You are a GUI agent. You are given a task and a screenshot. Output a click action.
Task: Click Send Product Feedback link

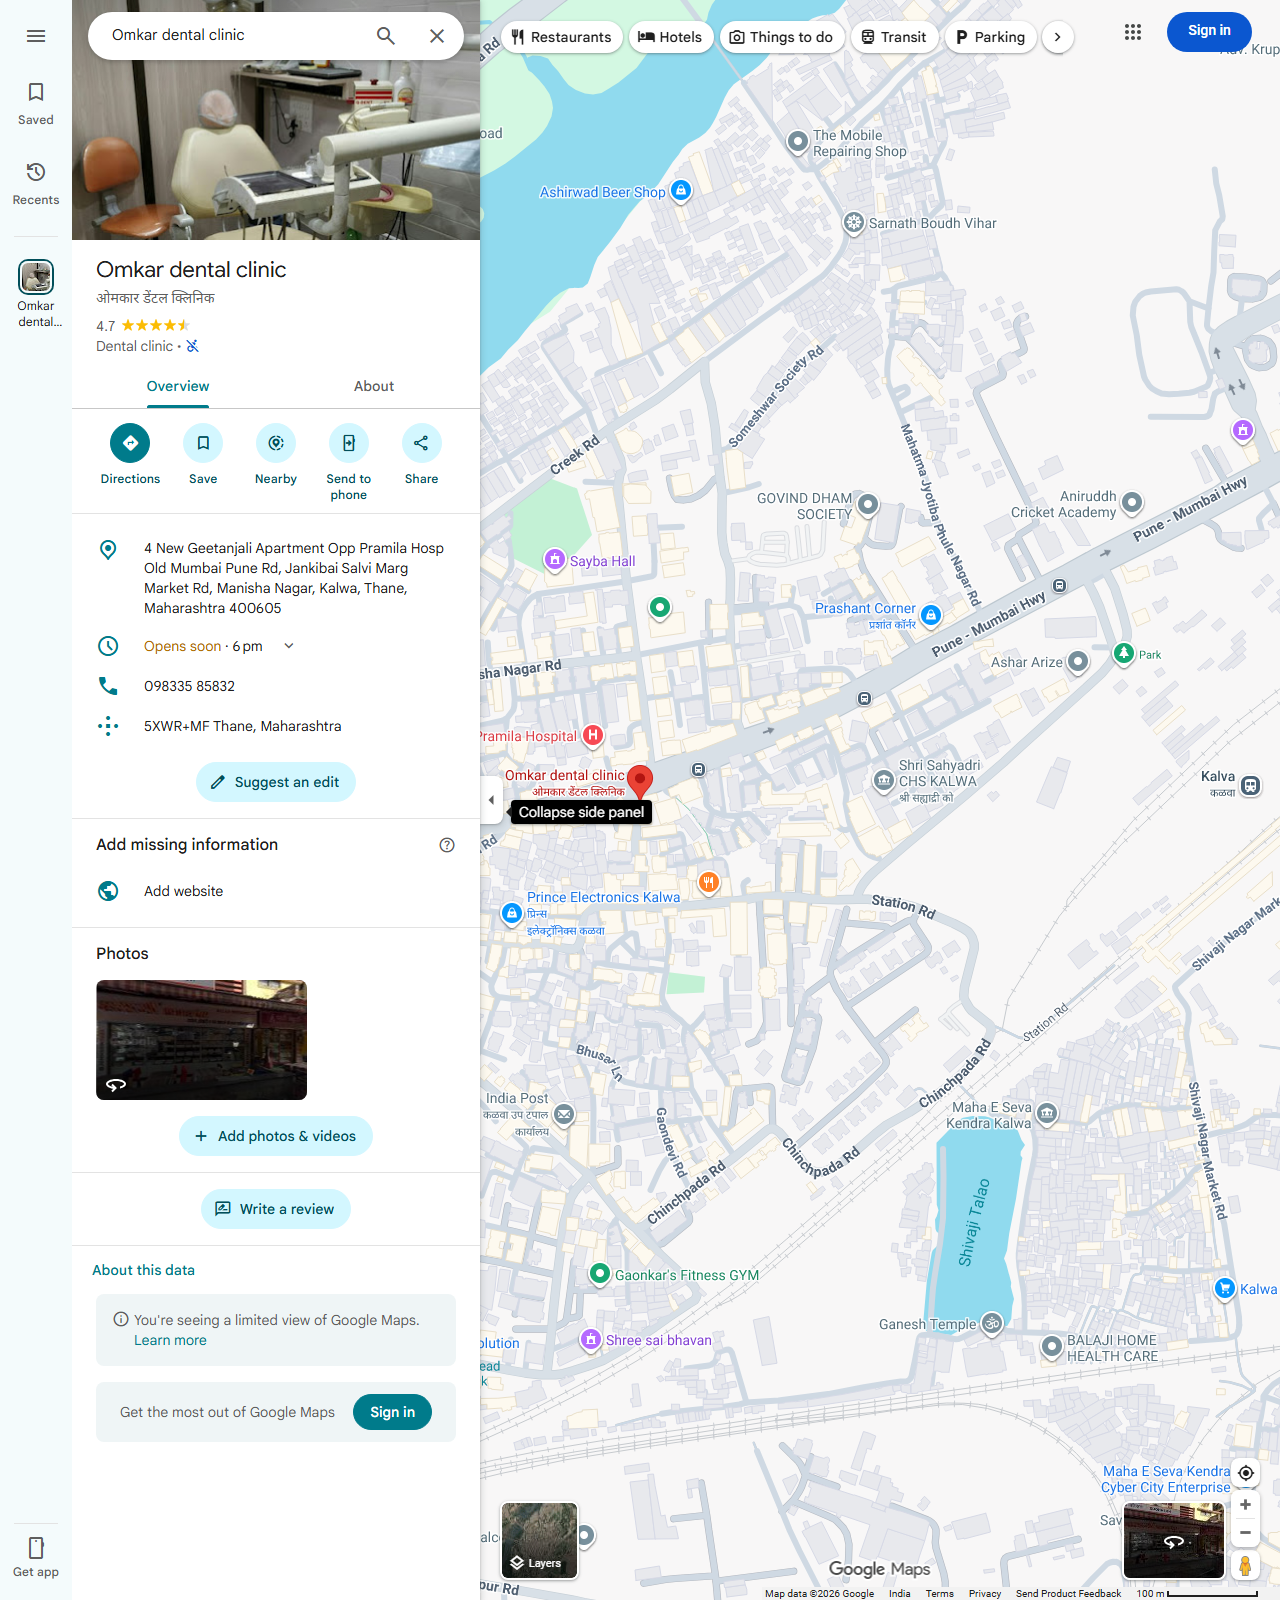pos(1068,1593)
